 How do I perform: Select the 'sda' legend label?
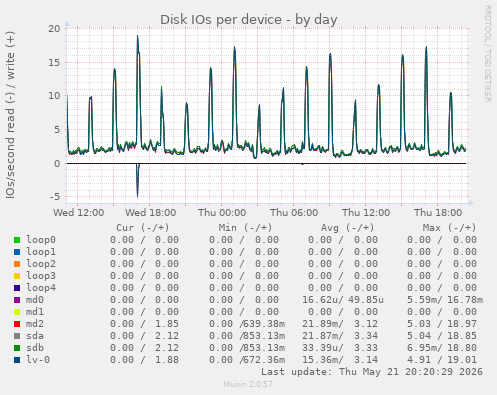(x=35, y=336)
